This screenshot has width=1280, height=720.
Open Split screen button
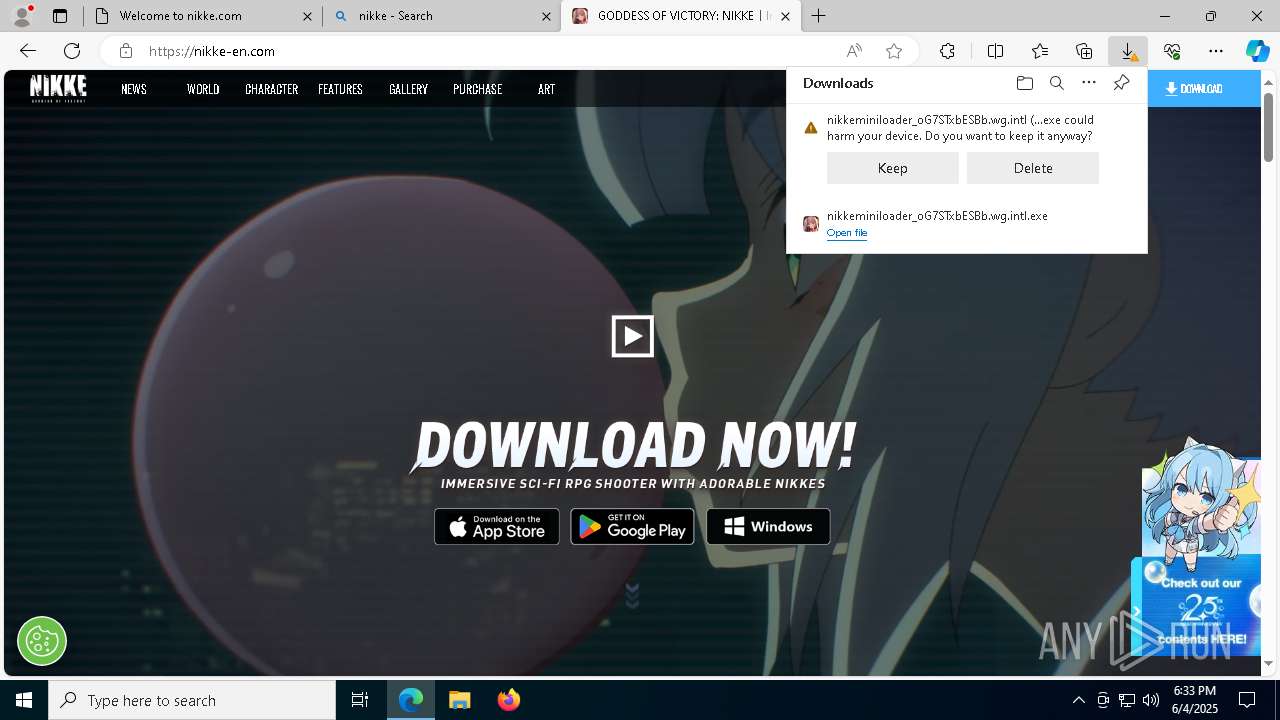995,51
